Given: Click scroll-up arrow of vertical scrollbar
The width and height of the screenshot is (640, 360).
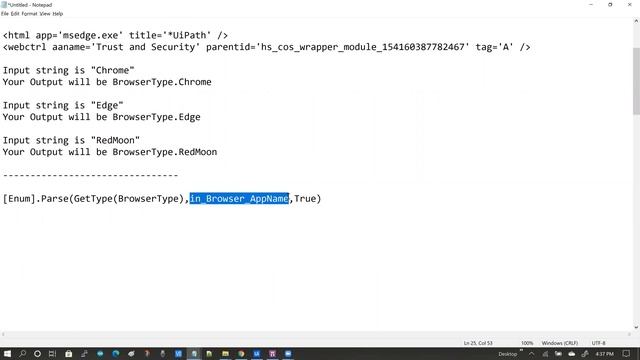Looking at the screenshot, I should pos(636,21).
